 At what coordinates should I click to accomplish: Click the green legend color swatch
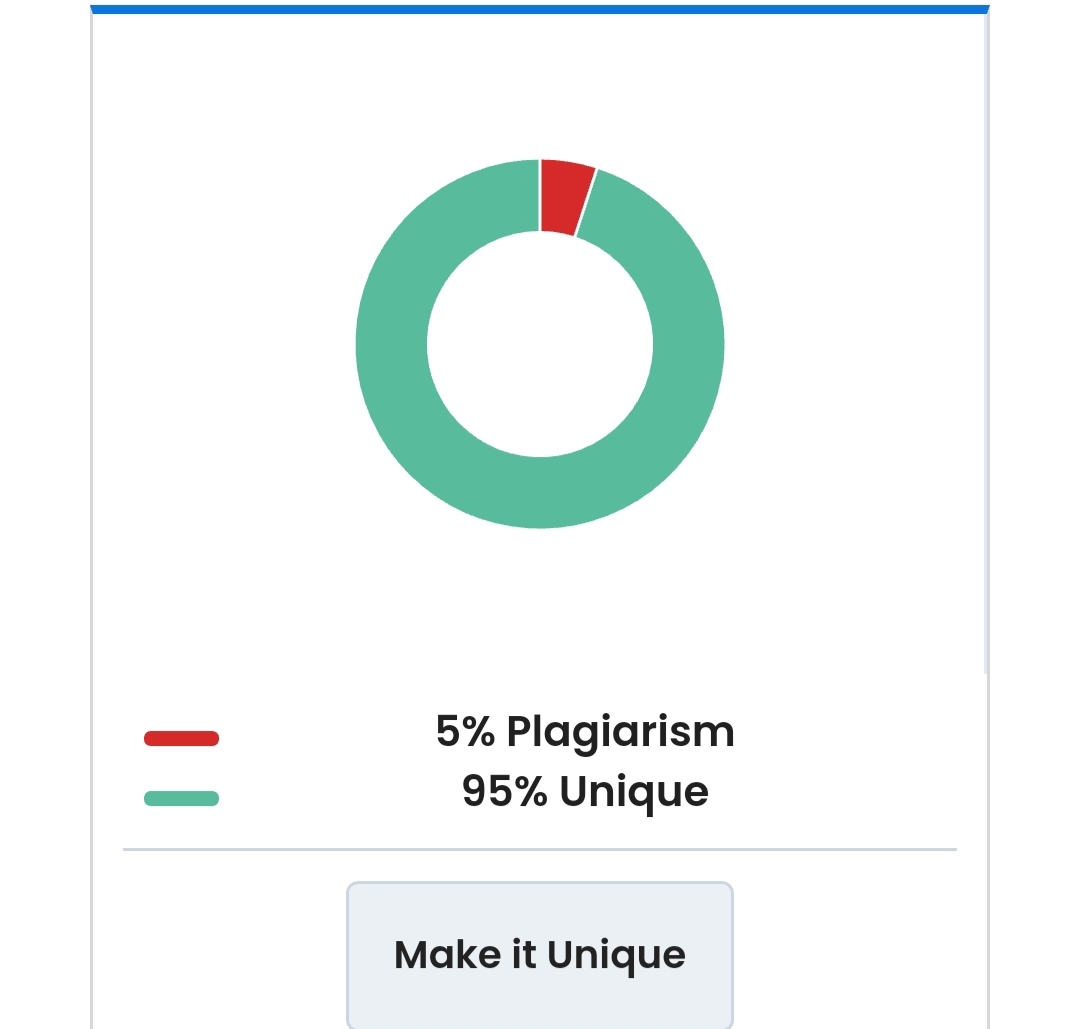pos(181,798)
